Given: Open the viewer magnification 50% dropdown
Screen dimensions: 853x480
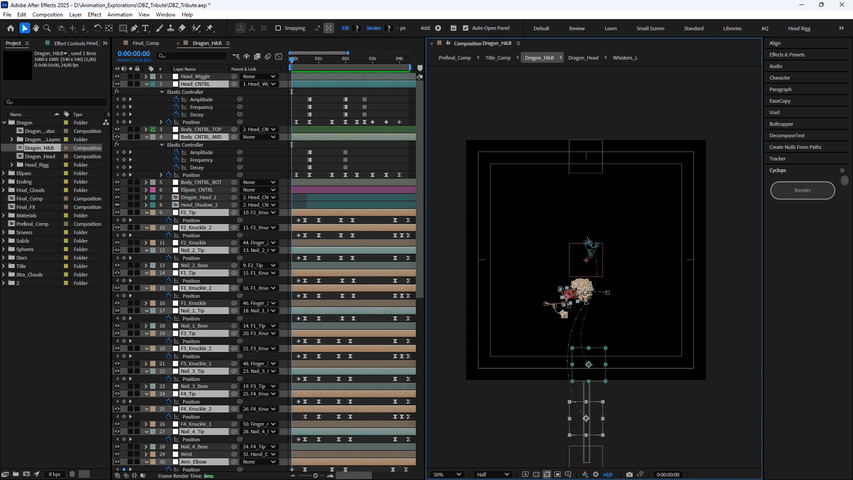Looking at the screenshot, I should [447, 475].
